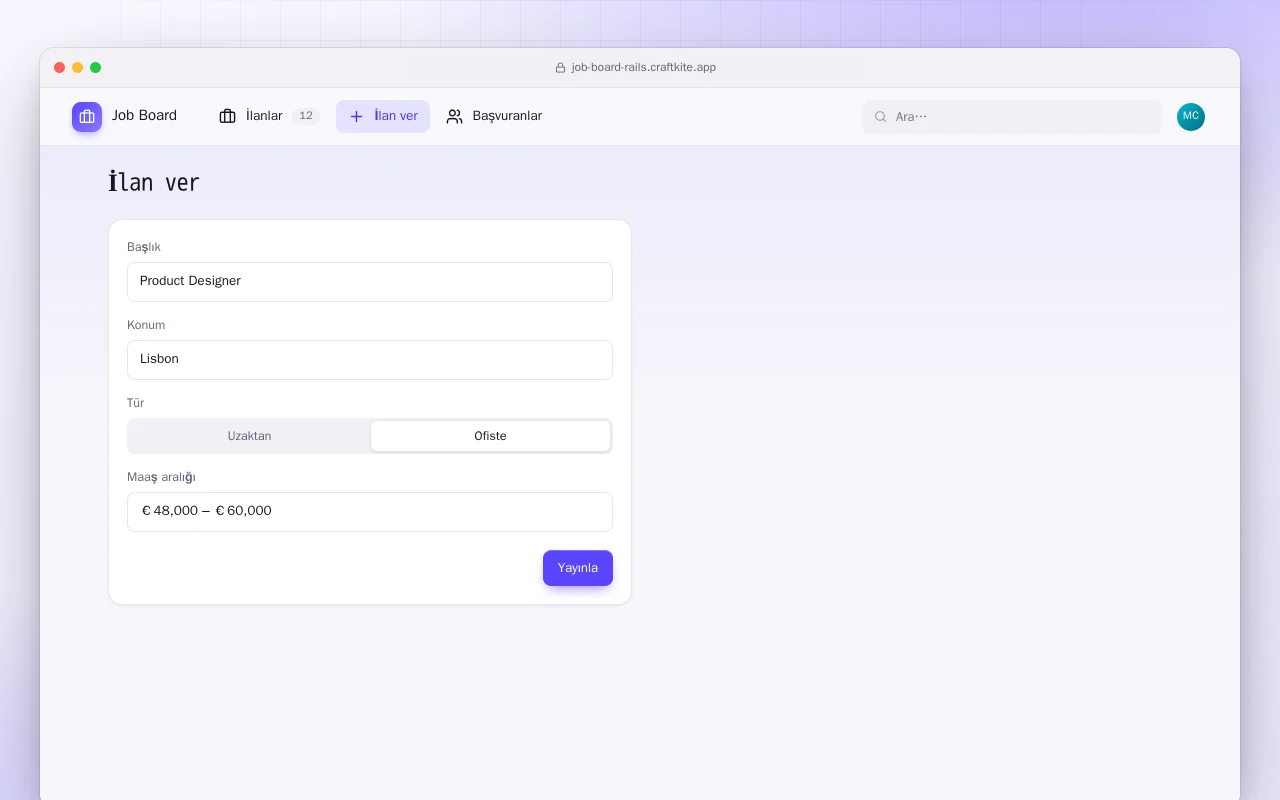This screenshot has height=800, width=1280.
Task: Open the MC user avatar
Action: tap(1191, 117)
